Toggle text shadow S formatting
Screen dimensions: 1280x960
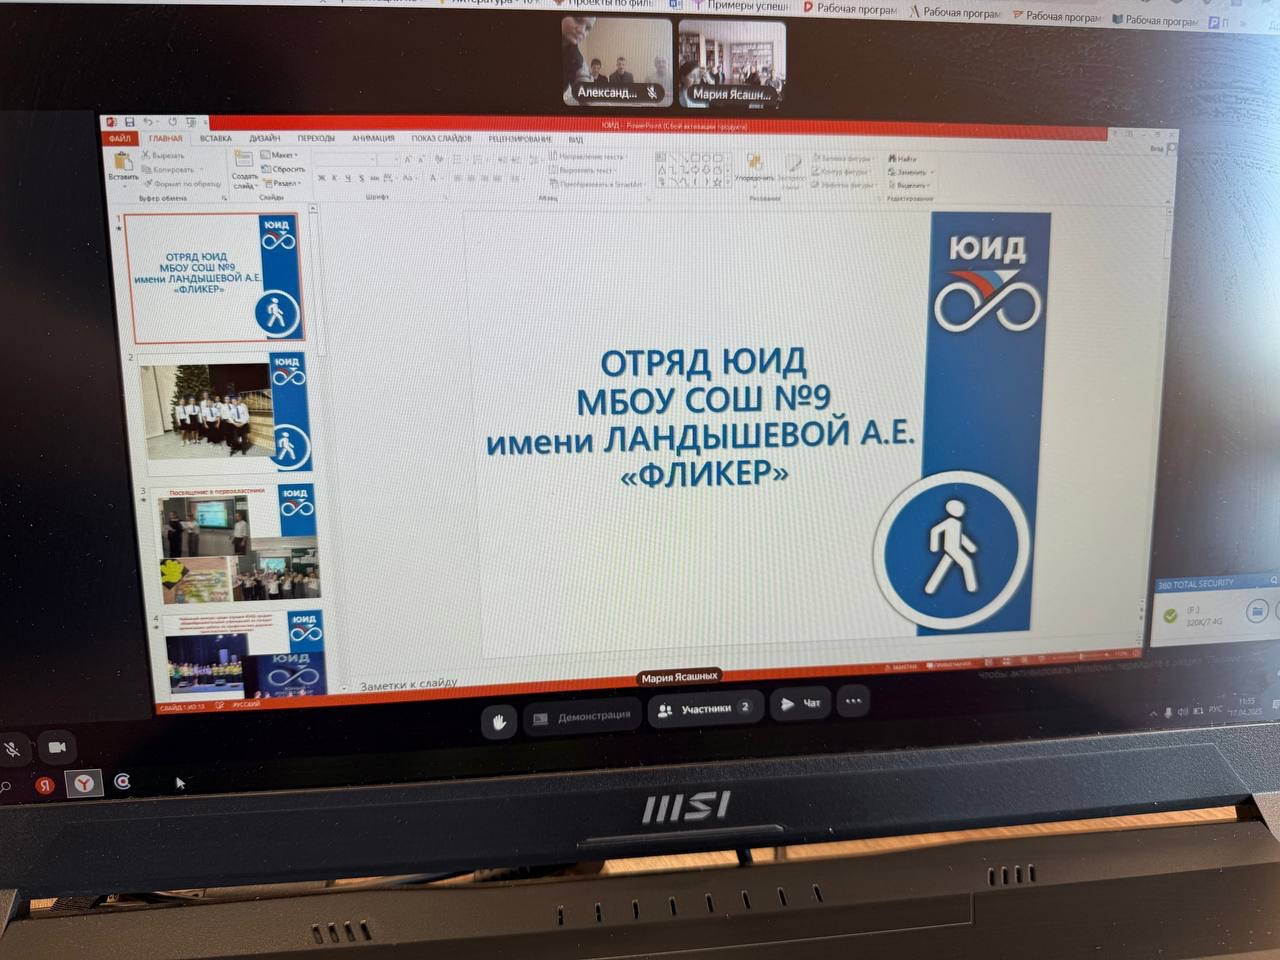(361, 178)
